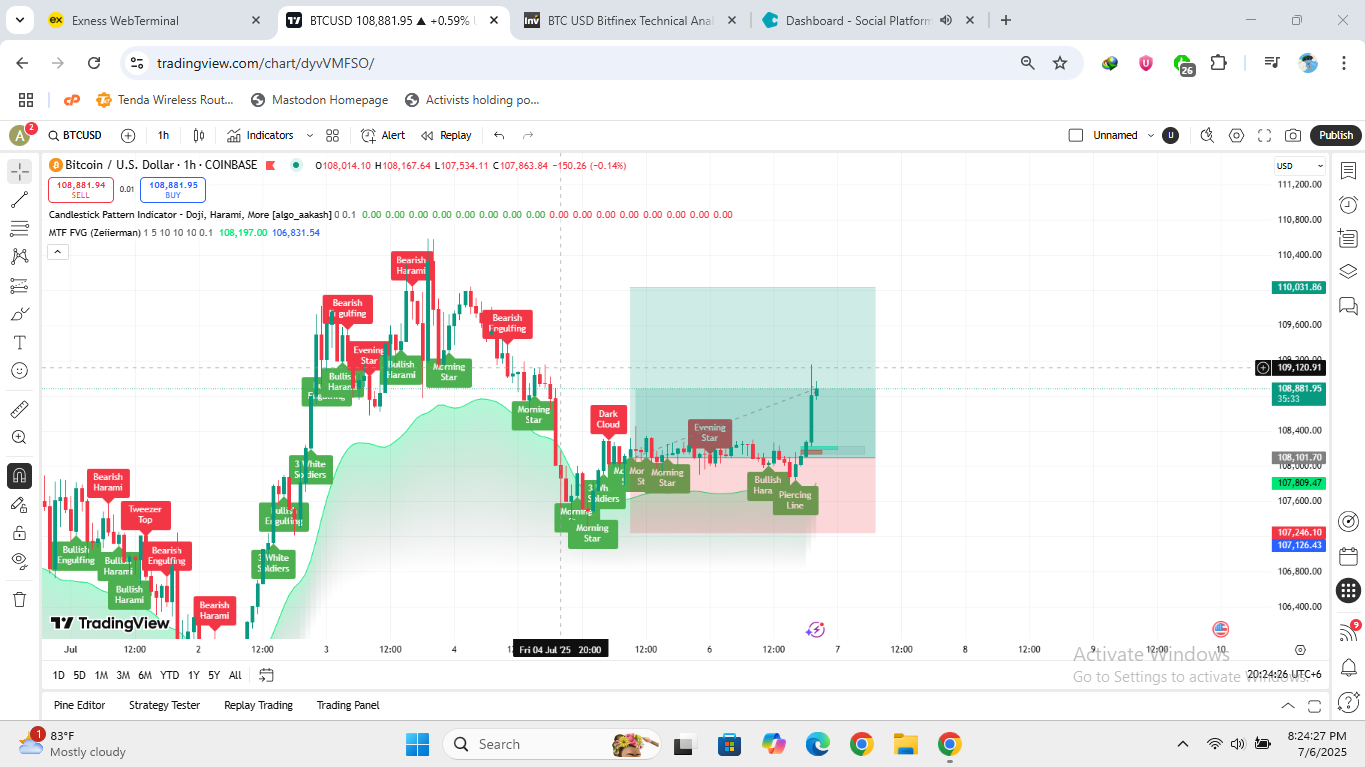Open the USD currency dropdown
Image resolution: width=1365 pixels, height=767 pixels.
tap(1300, 166)
